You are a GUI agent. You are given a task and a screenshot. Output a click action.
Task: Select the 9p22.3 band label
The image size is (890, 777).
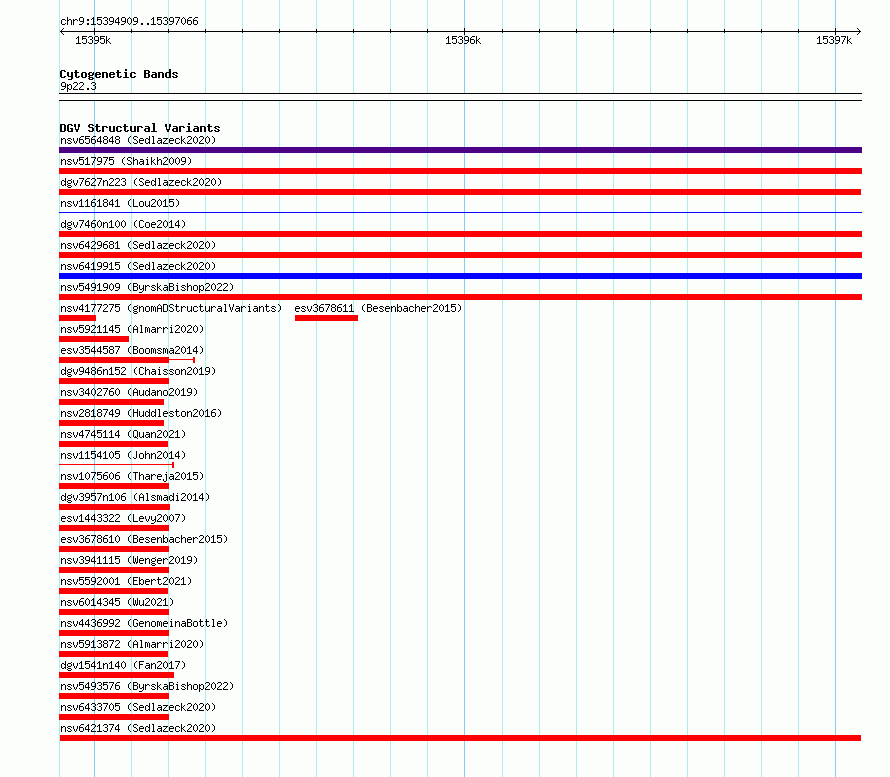[x=78, y=86]
